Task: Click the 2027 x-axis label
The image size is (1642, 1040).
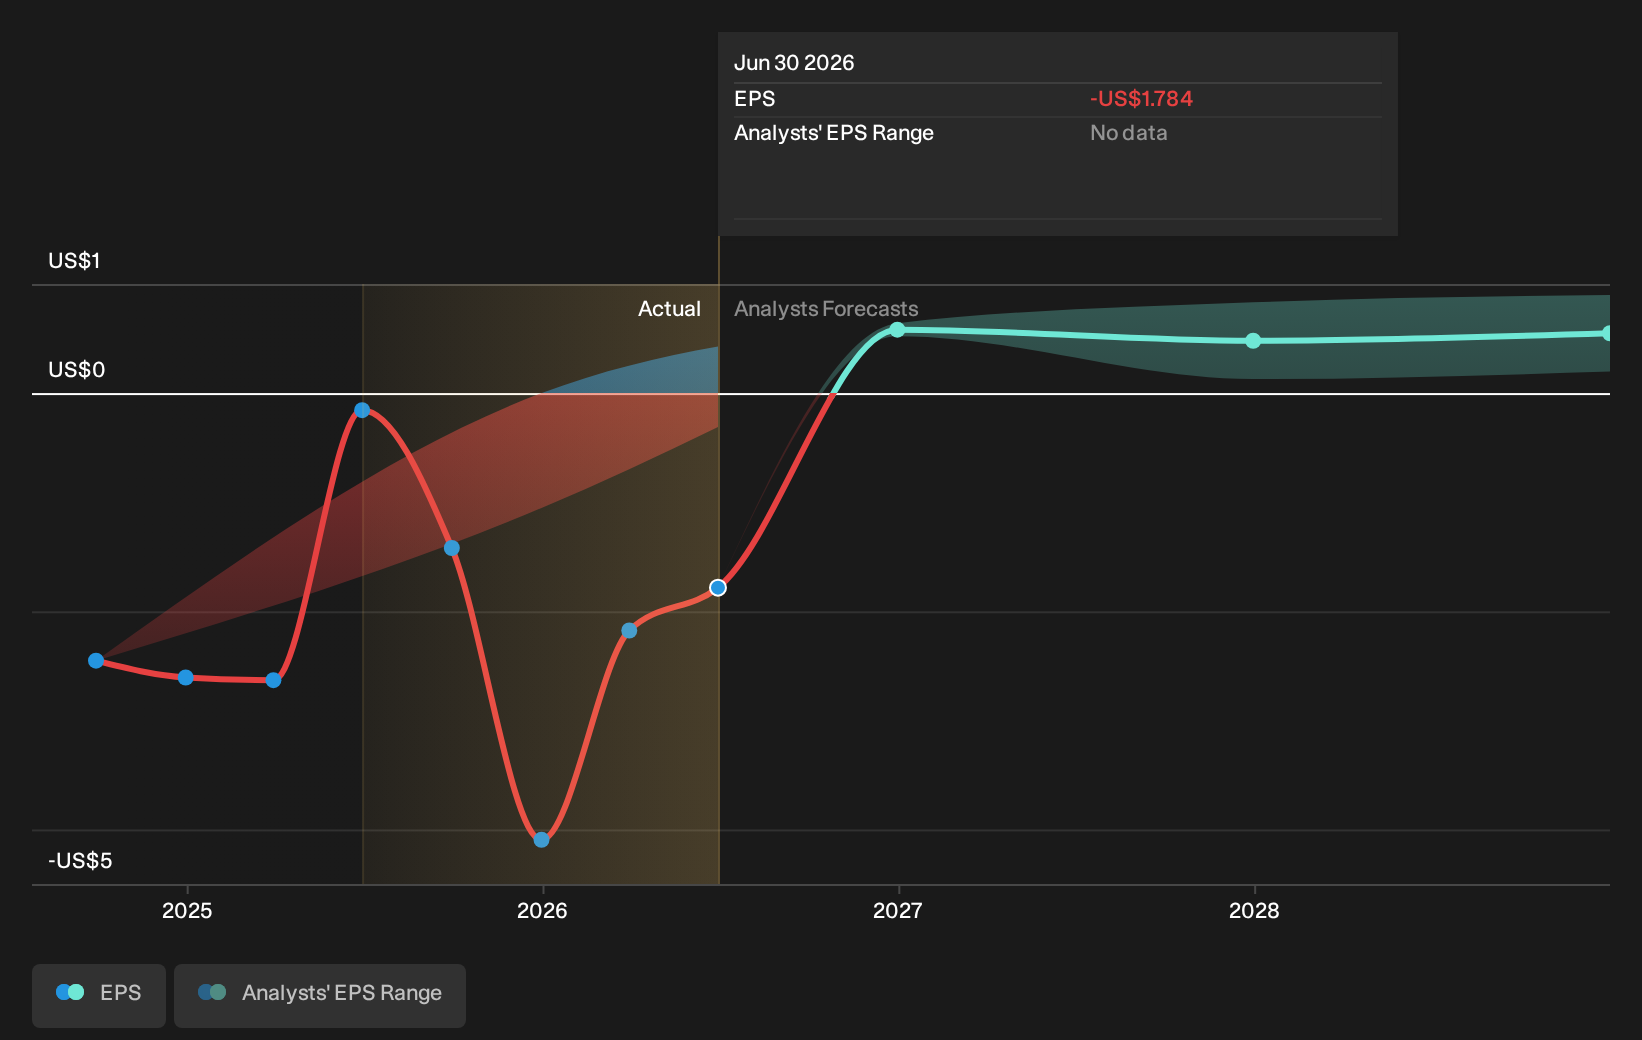Action: point(897,910)
